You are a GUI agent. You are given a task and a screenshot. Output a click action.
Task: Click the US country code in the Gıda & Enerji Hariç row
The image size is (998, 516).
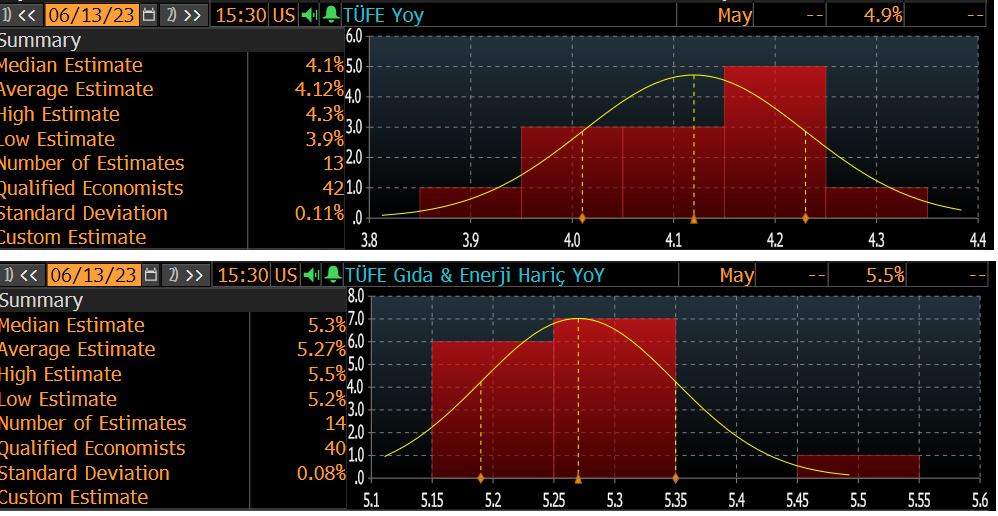[x=286, y=275]
